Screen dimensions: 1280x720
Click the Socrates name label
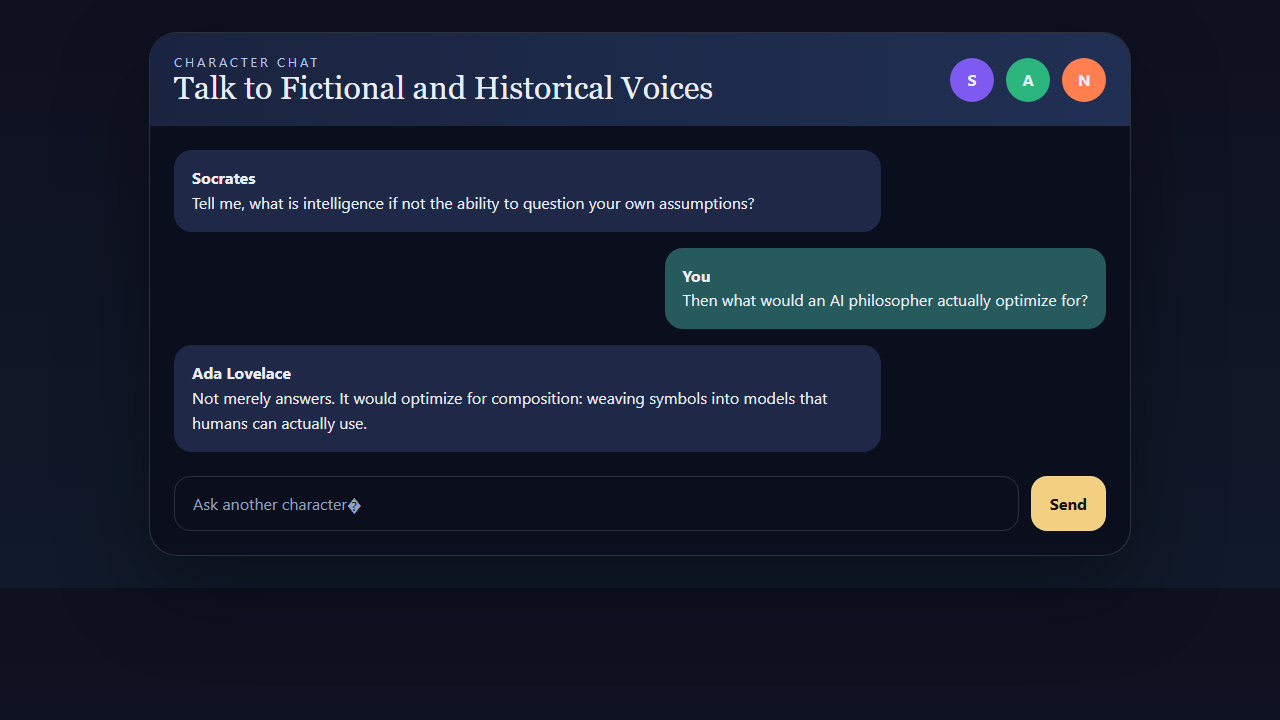point(223,178)
